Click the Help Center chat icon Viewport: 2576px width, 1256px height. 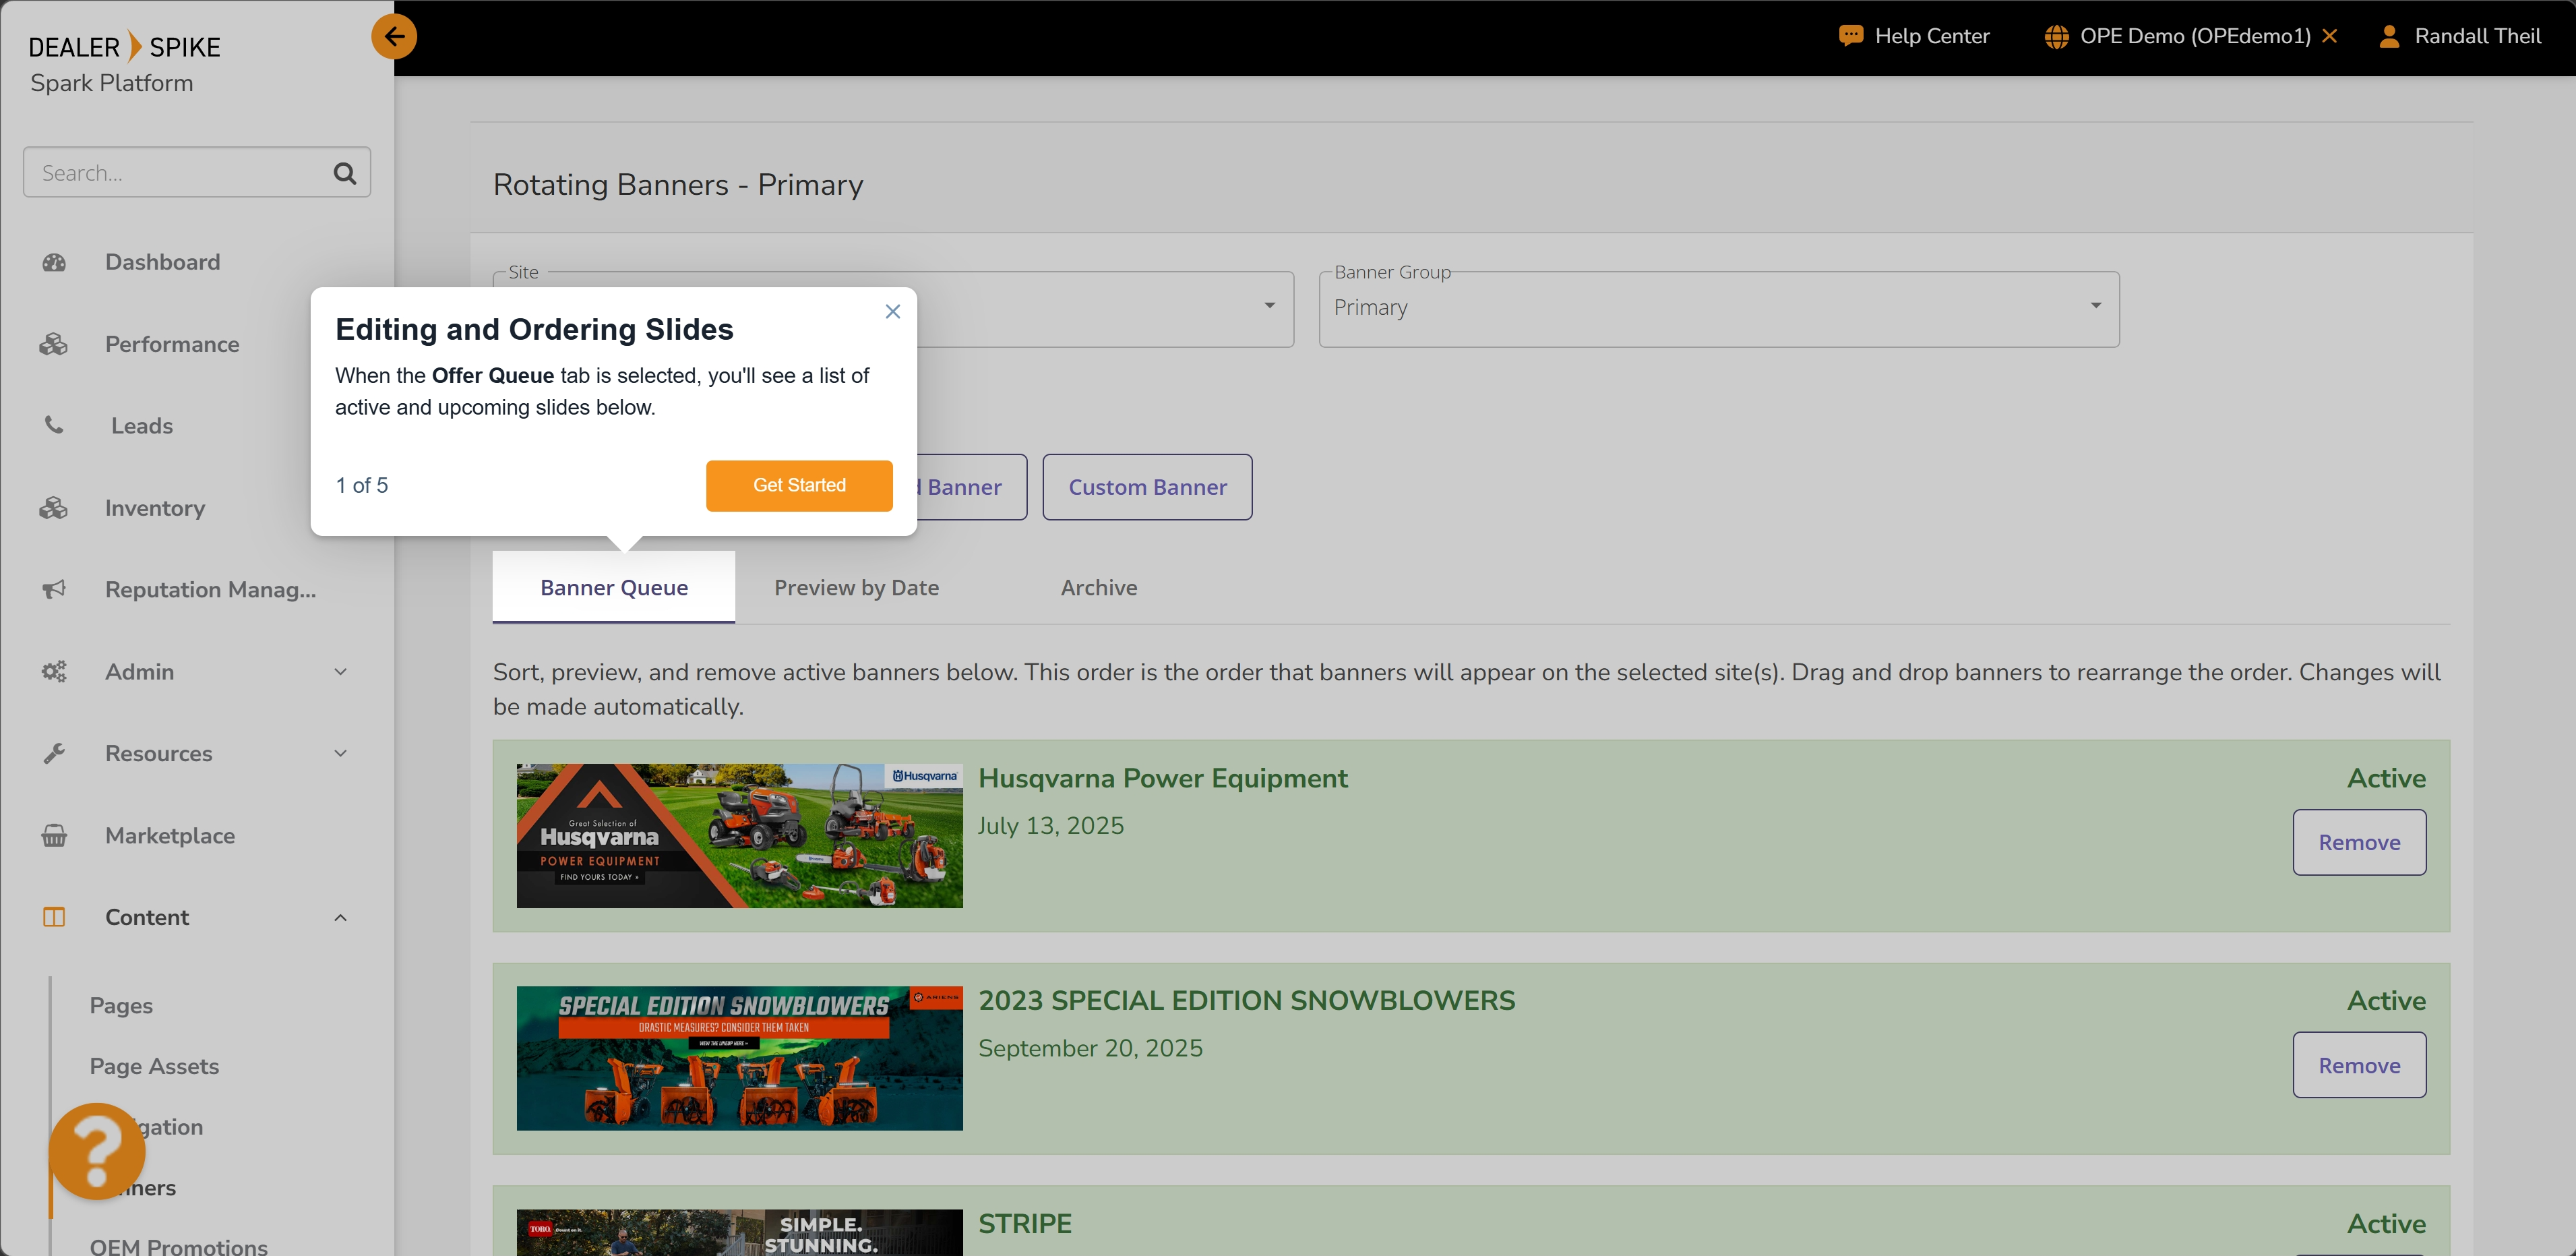click(1850, 36)
